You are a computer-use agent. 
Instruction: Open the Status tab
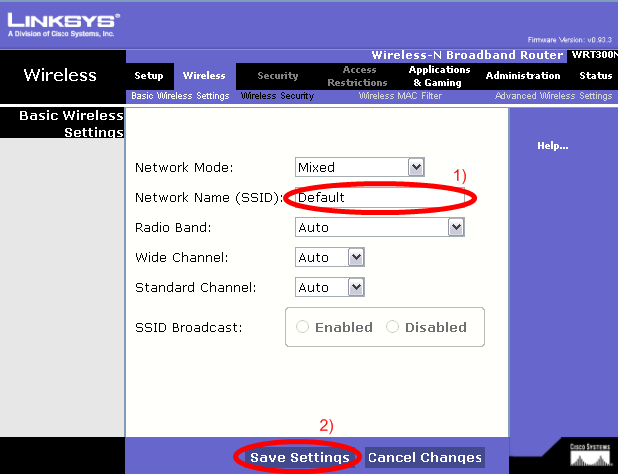click(x=596, y=76)
